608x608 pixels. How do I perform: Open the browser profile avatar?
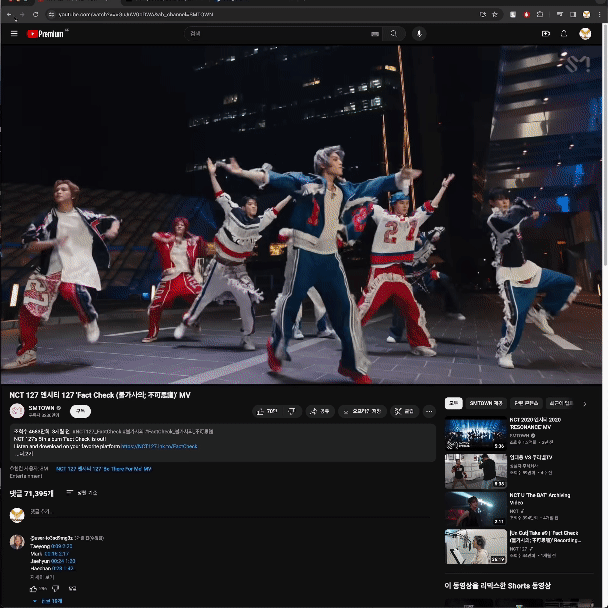(586, 14)
